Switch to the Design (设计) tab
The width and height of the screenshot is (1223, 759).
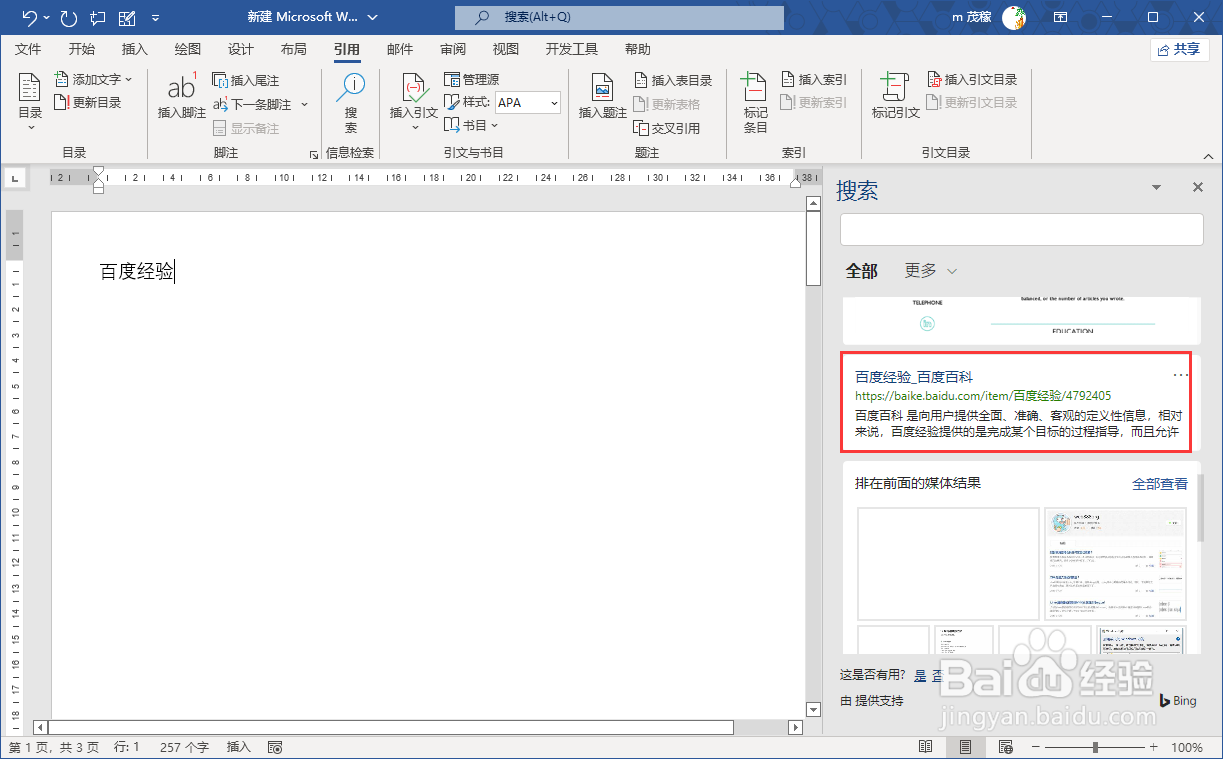241,49
